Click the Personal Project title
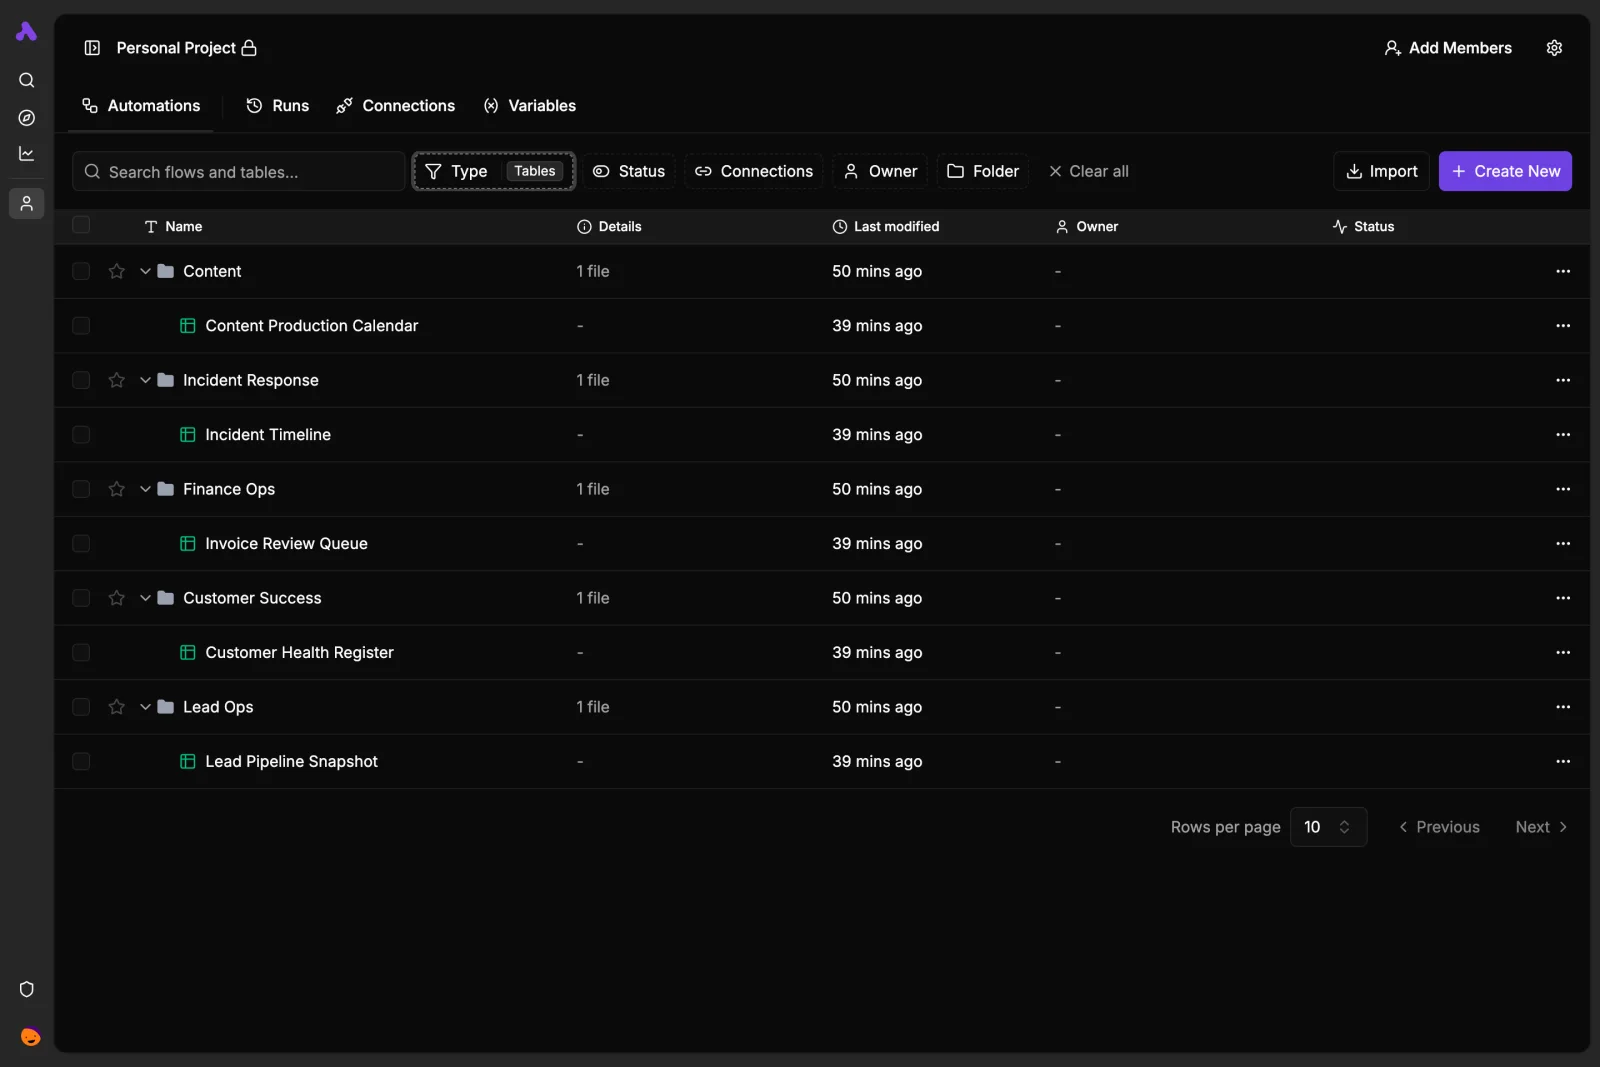The height and width of the screenshot is (1067, 1600). coord(176,48)
